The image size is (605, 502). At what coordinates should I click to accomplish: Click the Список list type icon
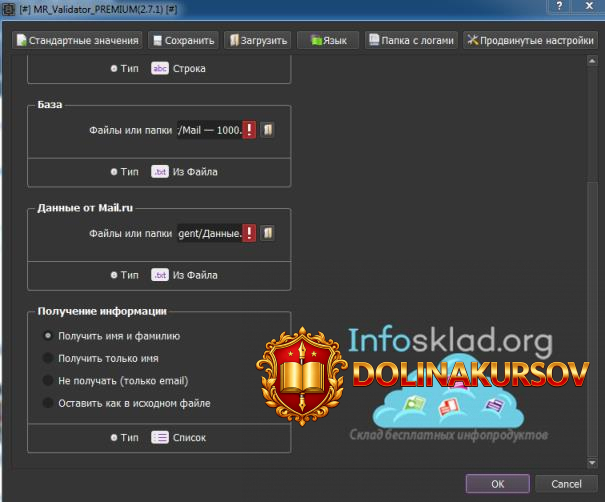[160, 437]
